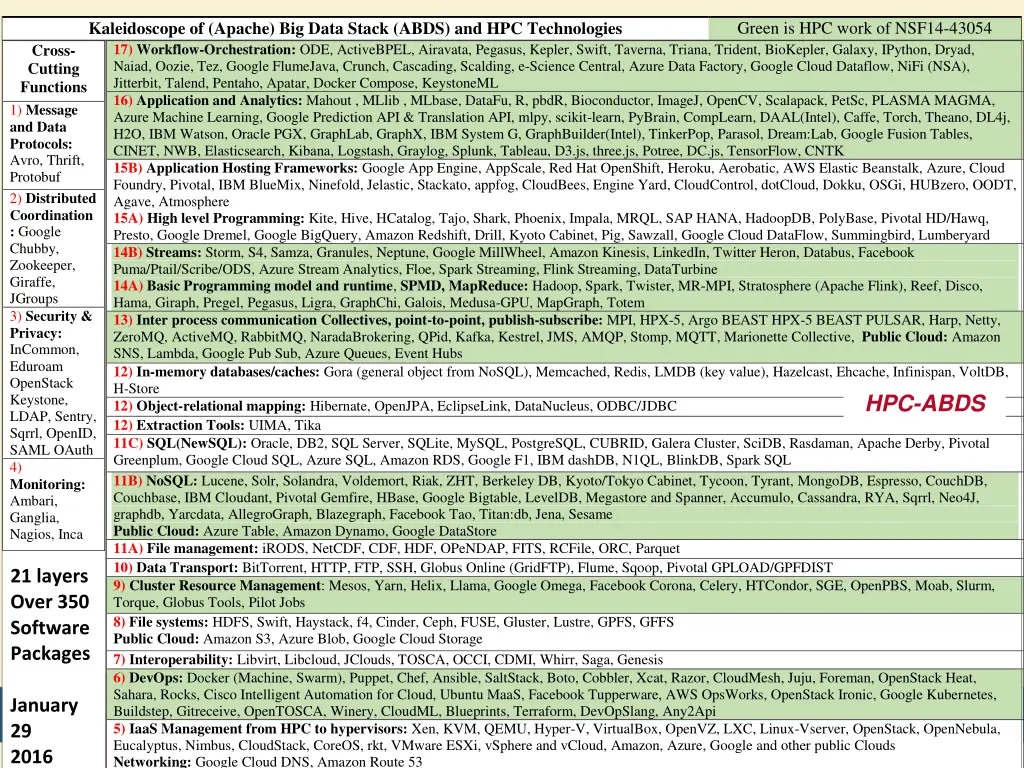Image resolution: width=1024 pixels, height=768 pixels.
Task: Click 'Azure Table' under NoSQL Public Cloud
Action: 239,531
